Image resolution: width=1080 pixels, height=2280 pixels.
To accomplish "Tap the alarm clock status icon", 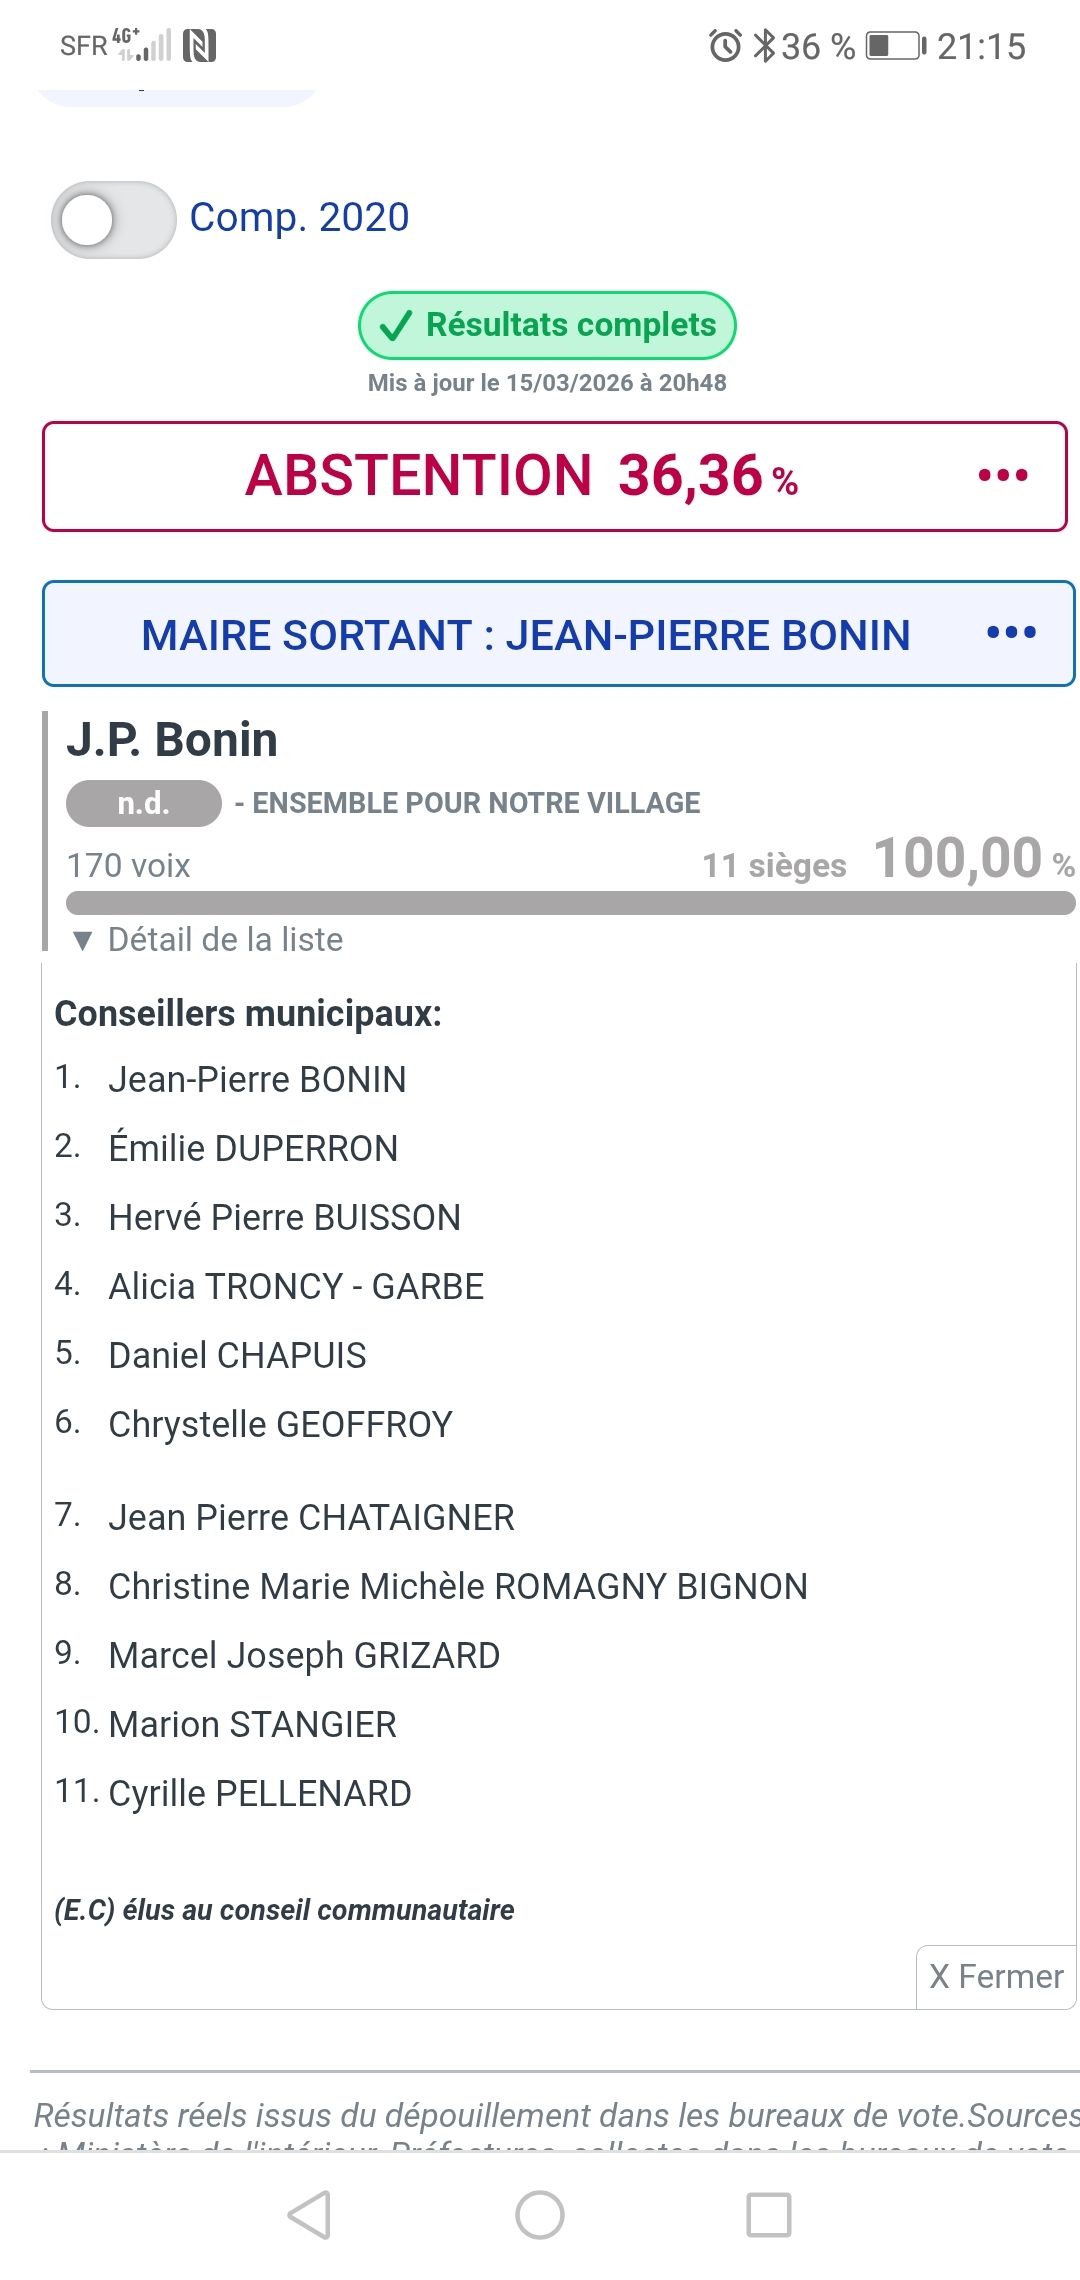I will click(x=725, y=46).
